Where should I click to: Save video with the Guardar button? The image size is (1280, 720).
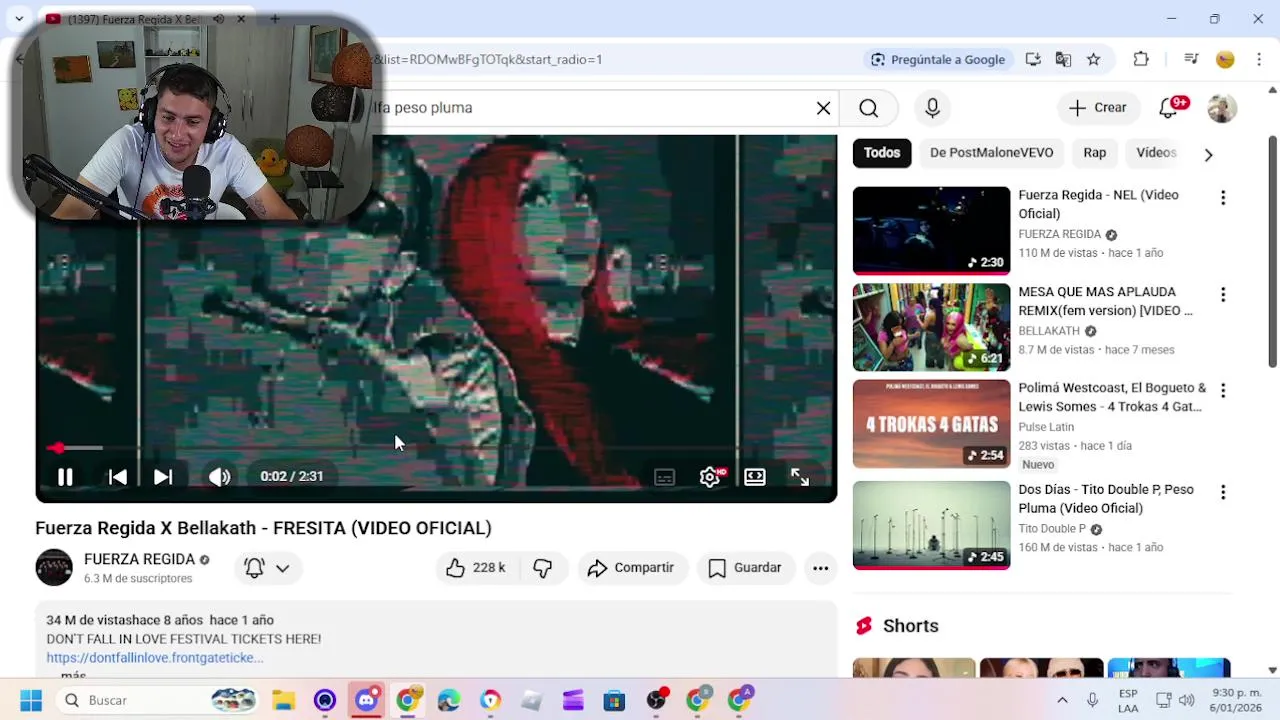tap(745, 568)
